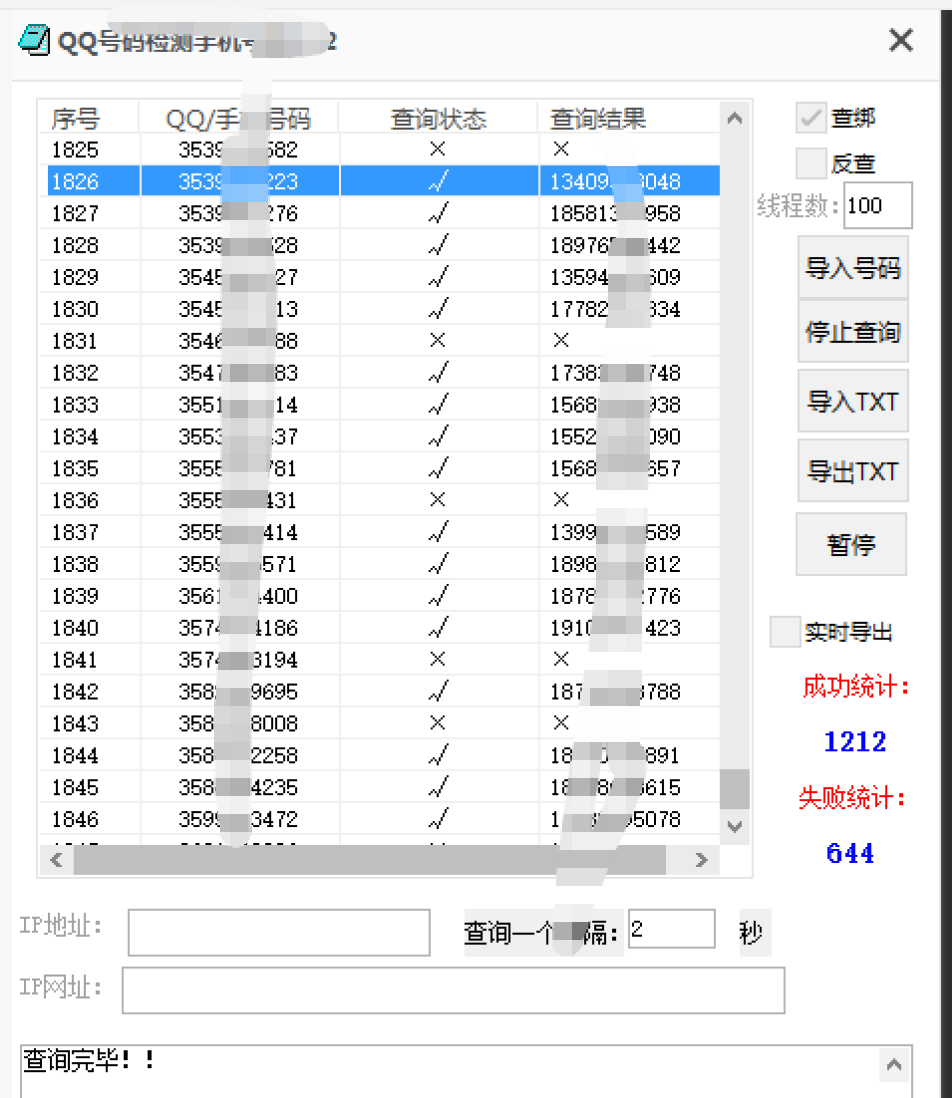Screen dimensions: 952x1098
Task: Click the 暂停 button
Action: 851,544
